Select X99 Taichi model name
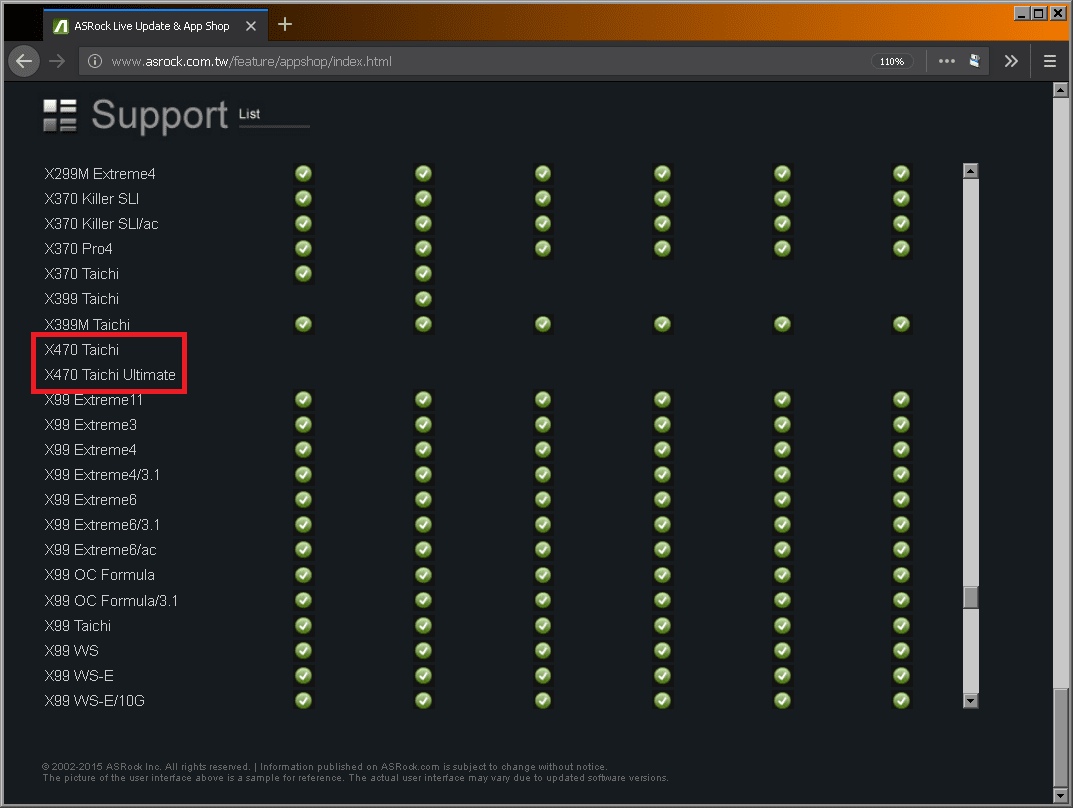 (x=77, y=626)
